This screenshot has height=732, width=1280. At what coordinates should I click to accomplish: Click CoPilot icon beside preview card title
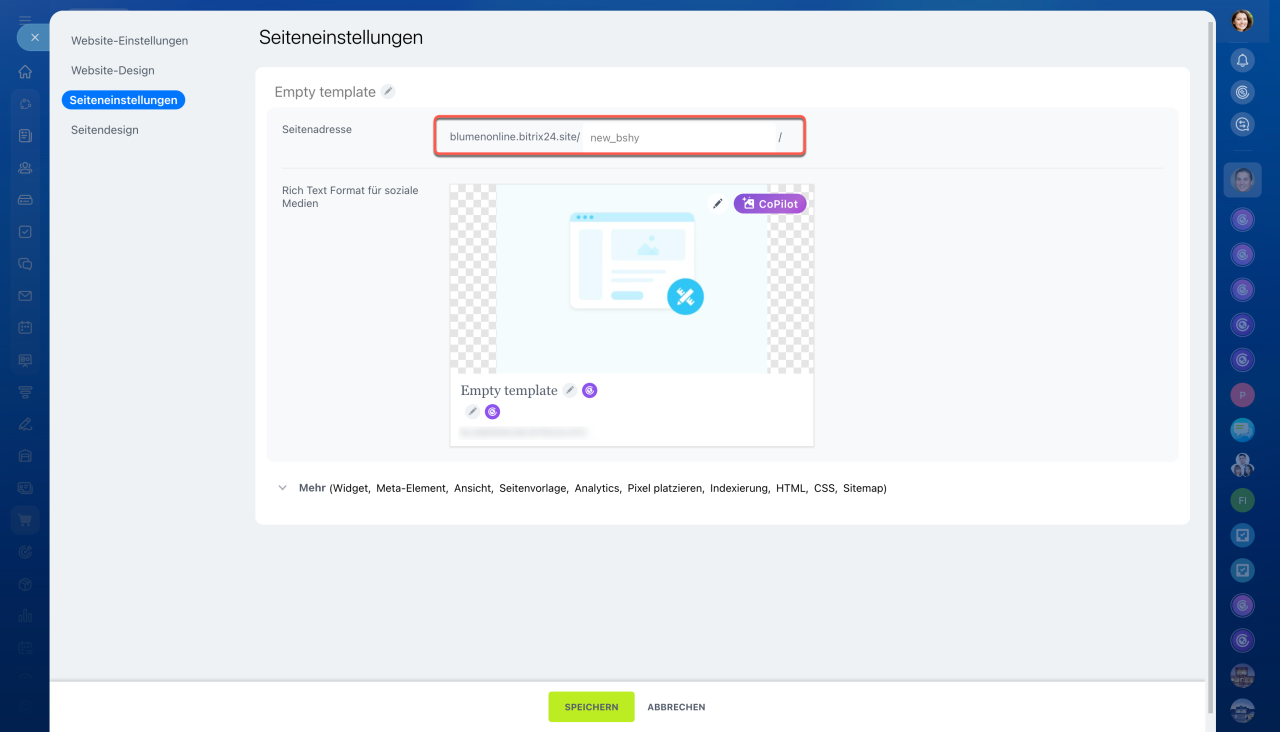pos(590,391)
